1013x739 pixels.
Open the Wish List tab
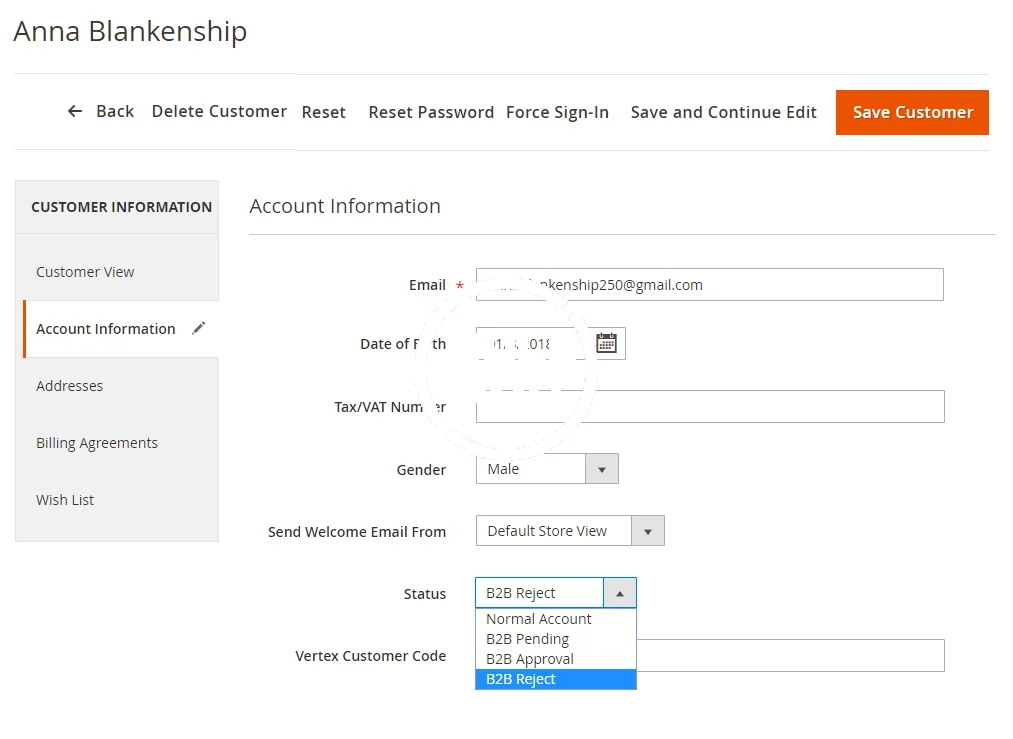point(65,500)
